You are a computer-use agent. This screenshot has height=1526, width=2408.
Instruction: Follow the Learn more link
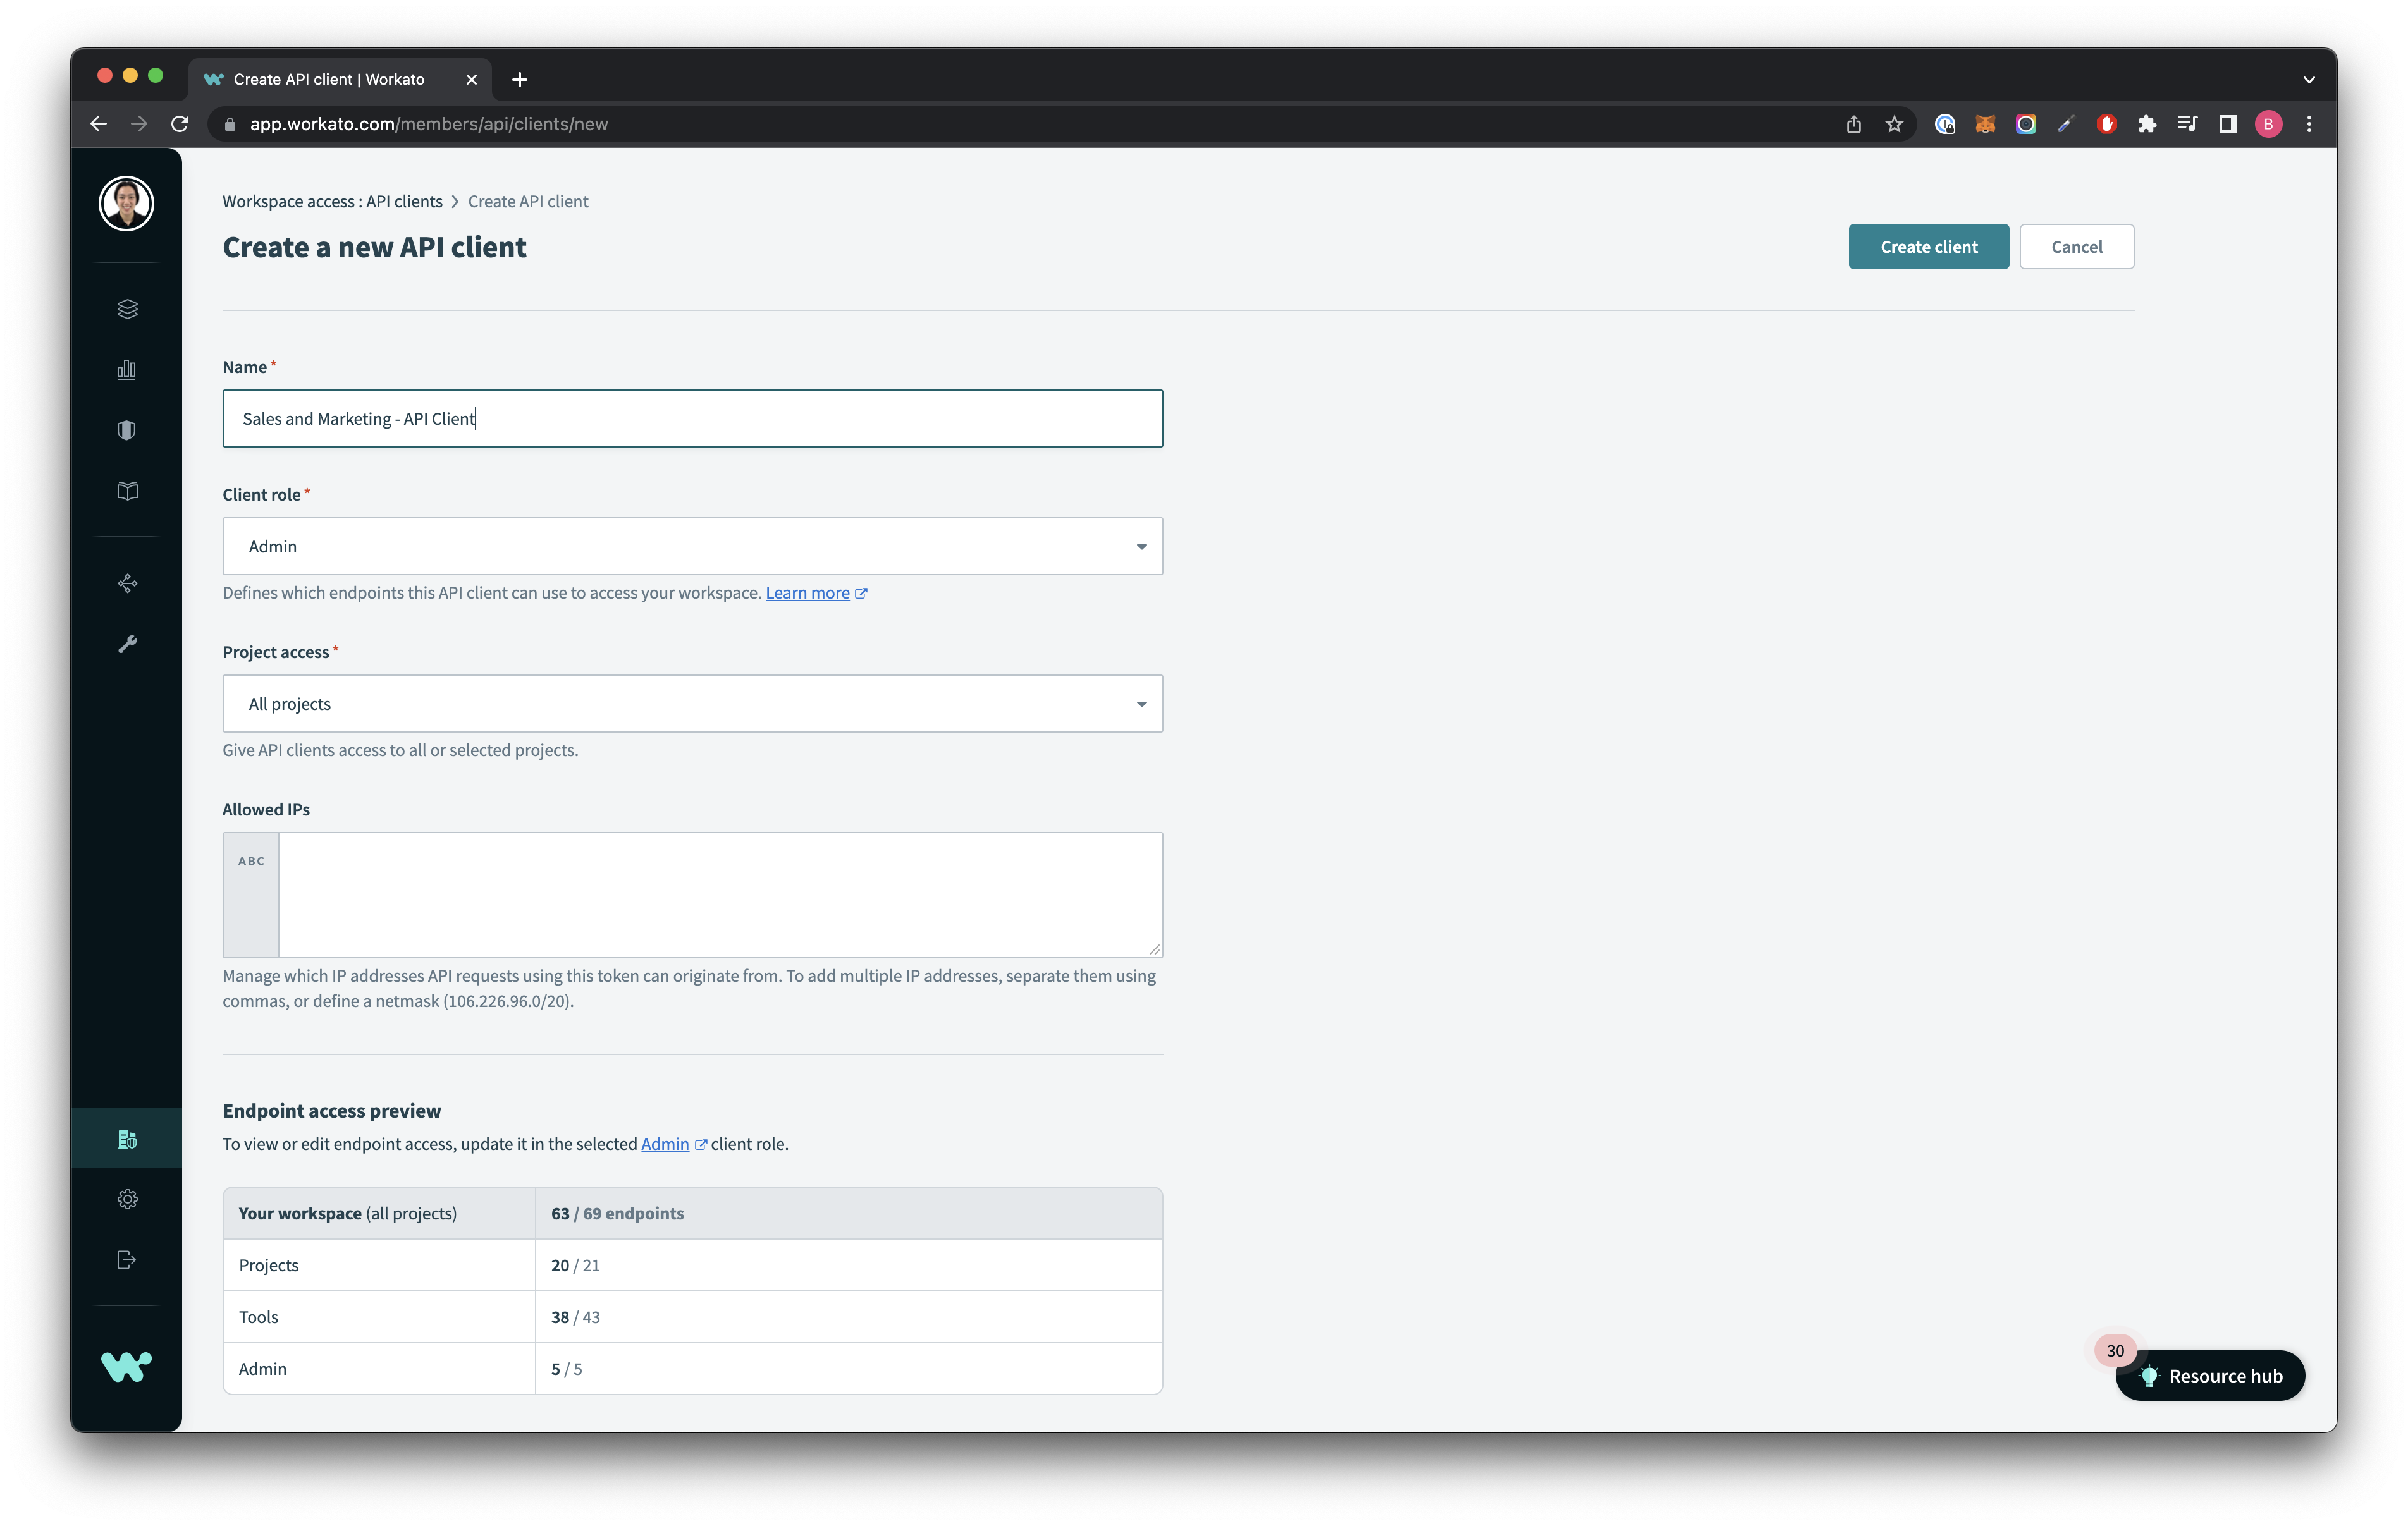click(807, 593)
